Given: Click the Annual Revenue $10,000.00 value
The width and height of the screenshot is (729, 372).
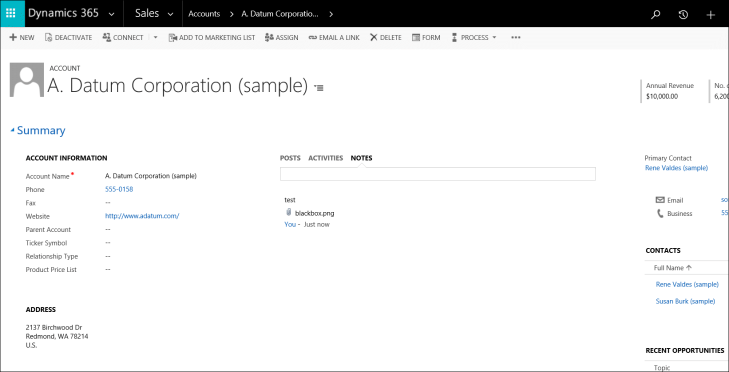Looking at the screenshot, I should [x=662, y=97].
